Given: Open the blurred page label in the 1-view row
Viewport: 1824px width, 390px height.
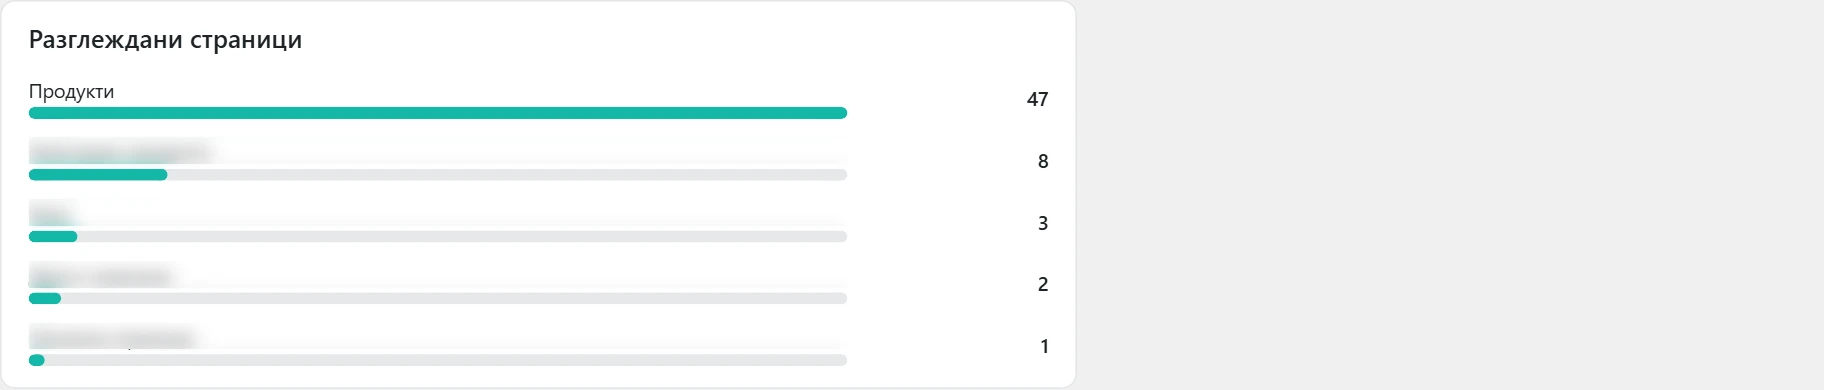Looking at the screenshot, I should [111, 338].
